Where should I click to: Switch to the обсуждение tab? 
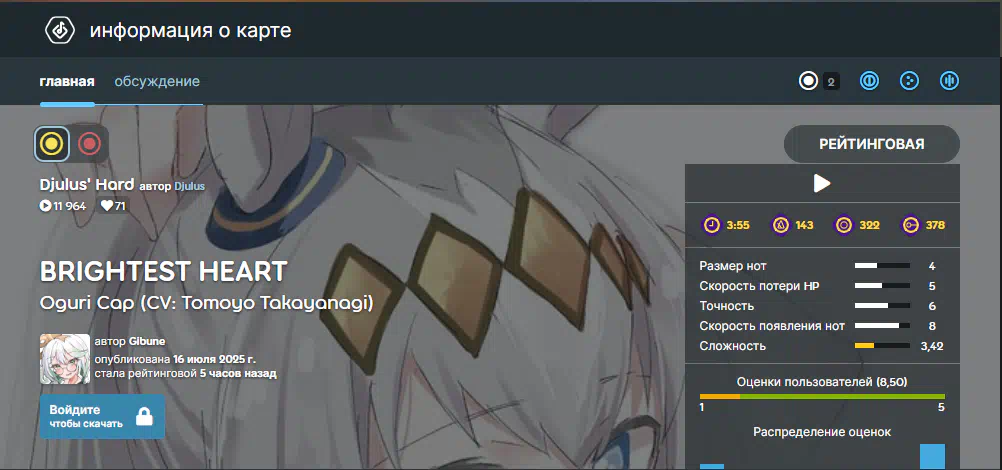coord(157,81)
